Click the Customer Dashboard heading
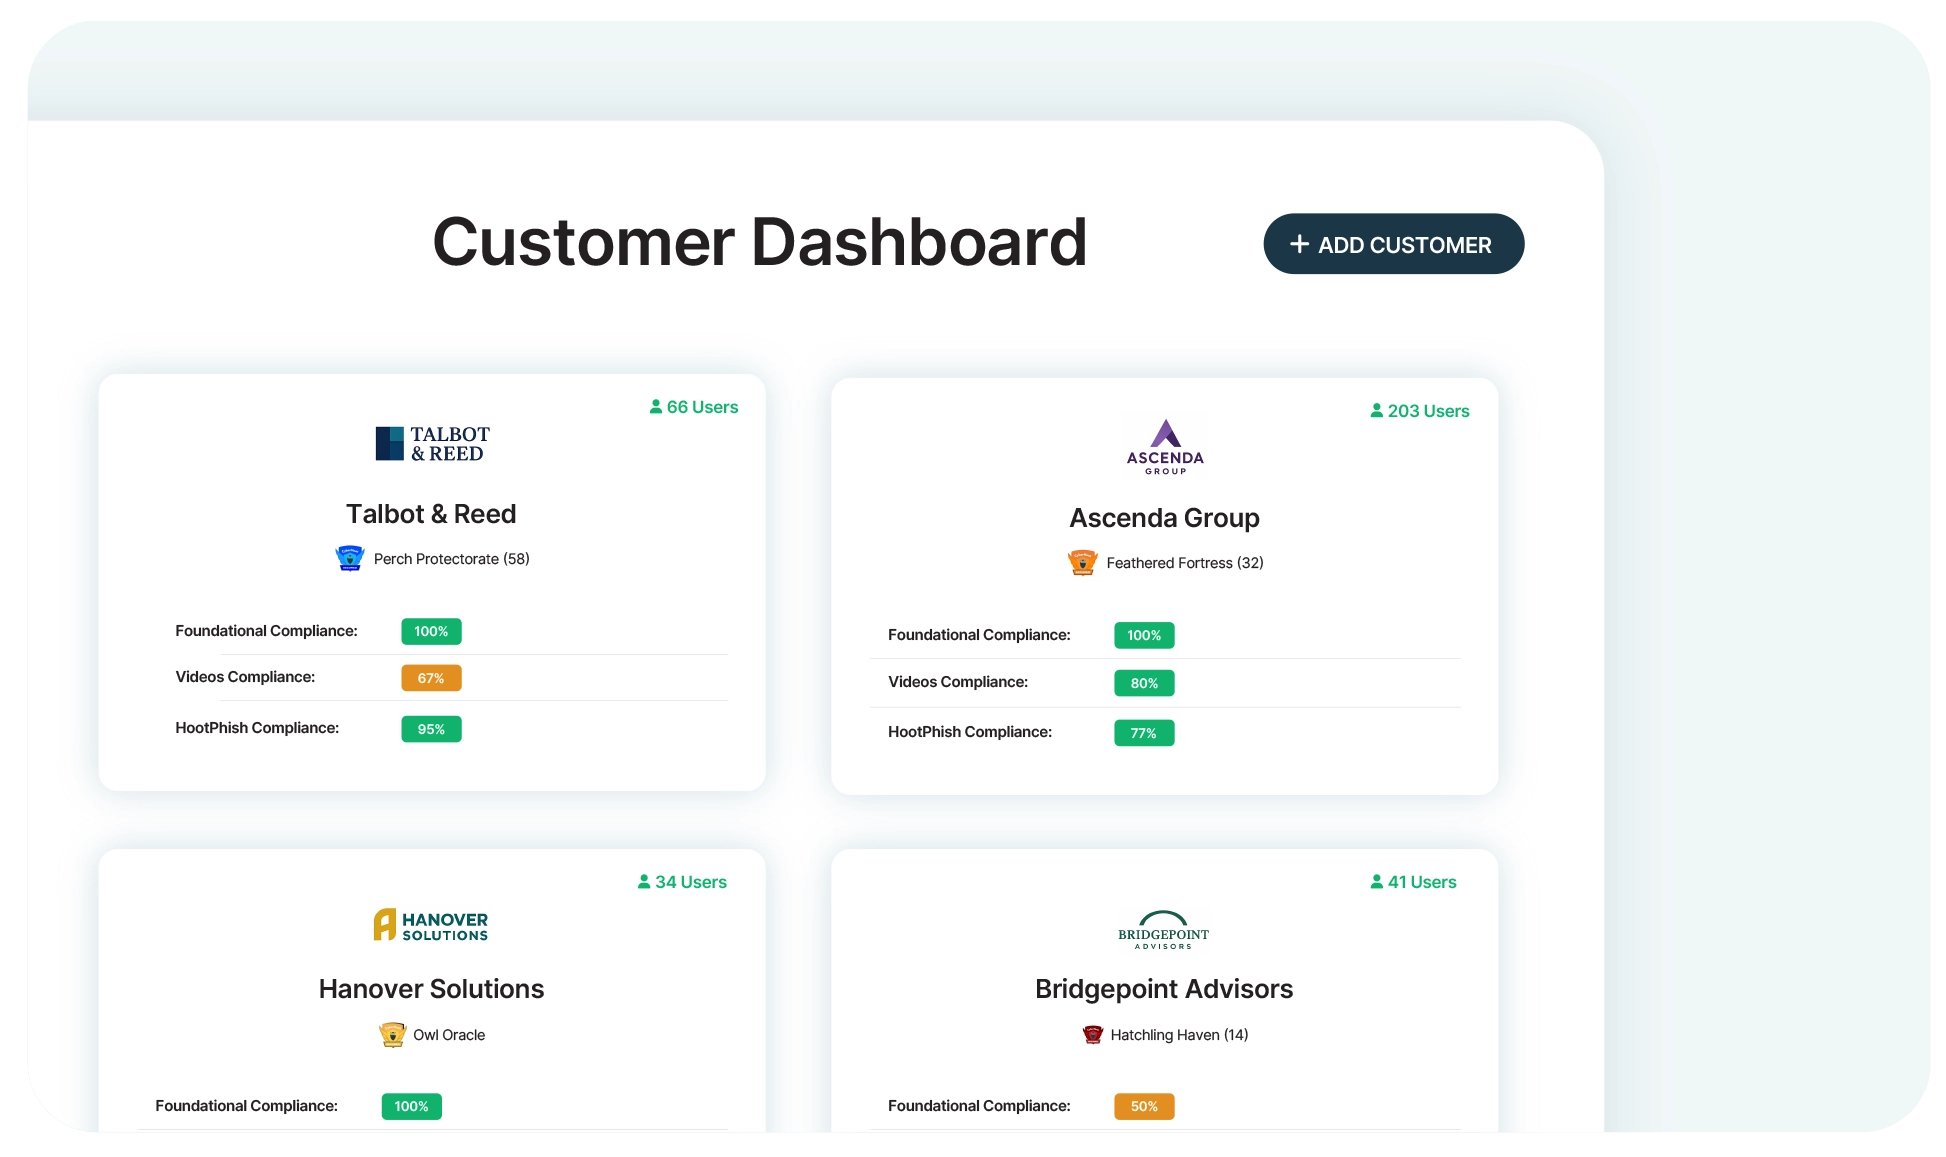The height and width of the screenshot is (1157, 1946). pos(759,242)
